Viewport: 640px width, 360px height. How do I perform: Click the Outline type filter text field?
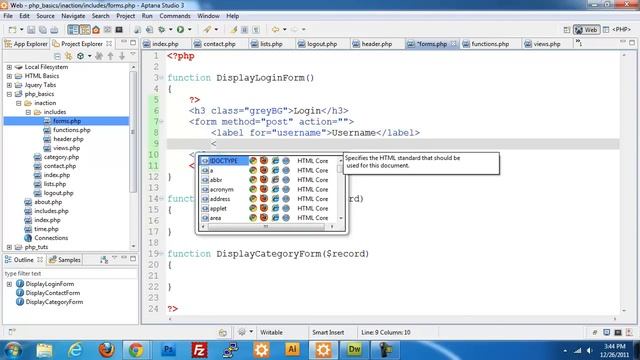(70, 273)
